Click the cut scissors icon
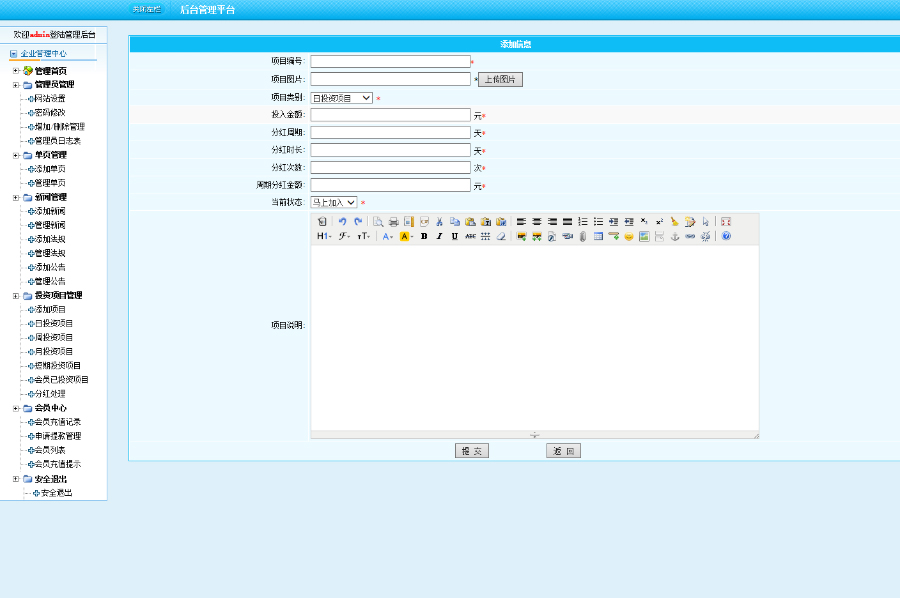Screen dimensions: 900x598 point(439,221)
